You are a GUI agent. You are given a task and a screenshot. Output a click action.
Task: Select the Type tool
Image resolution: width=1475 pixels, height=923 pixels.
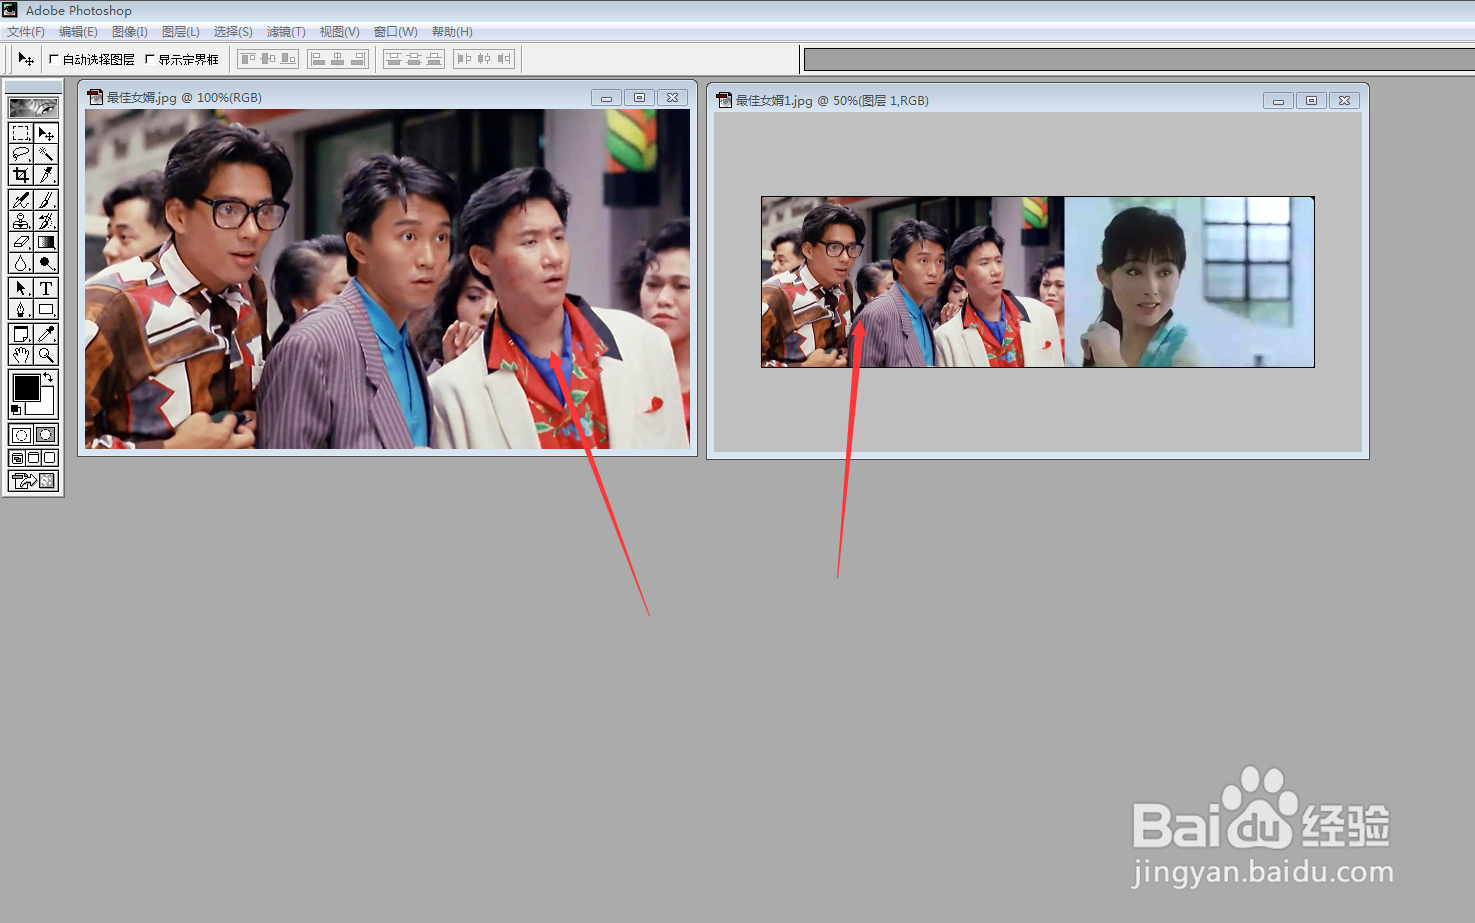(x=46, y=288)
